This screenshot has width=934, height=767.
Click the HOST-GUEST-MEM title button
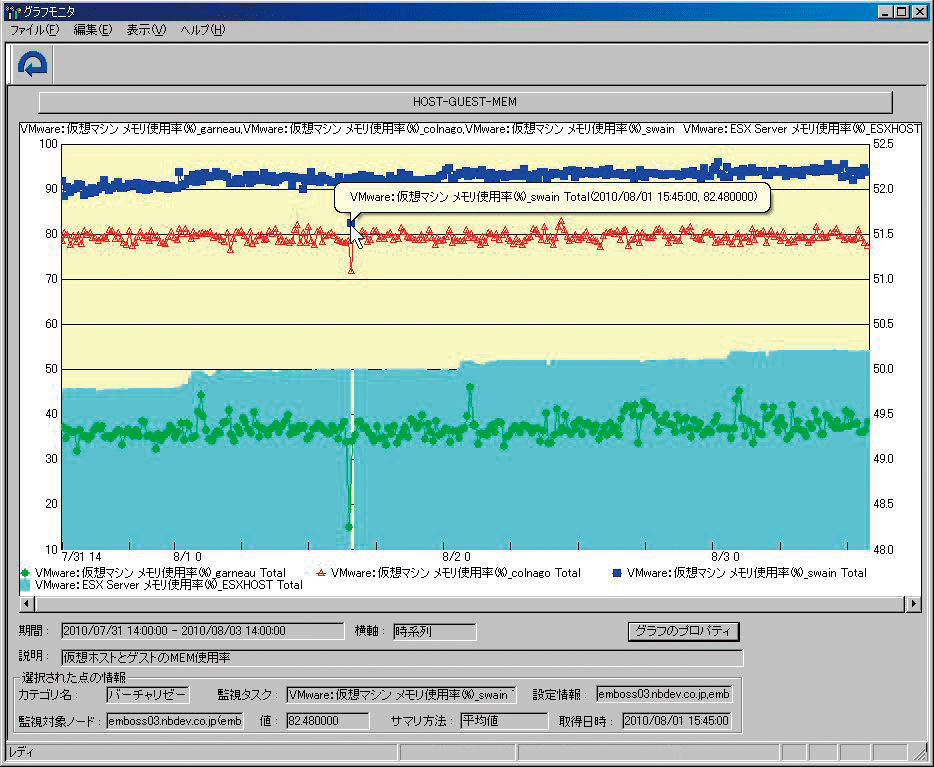point(465,102)
